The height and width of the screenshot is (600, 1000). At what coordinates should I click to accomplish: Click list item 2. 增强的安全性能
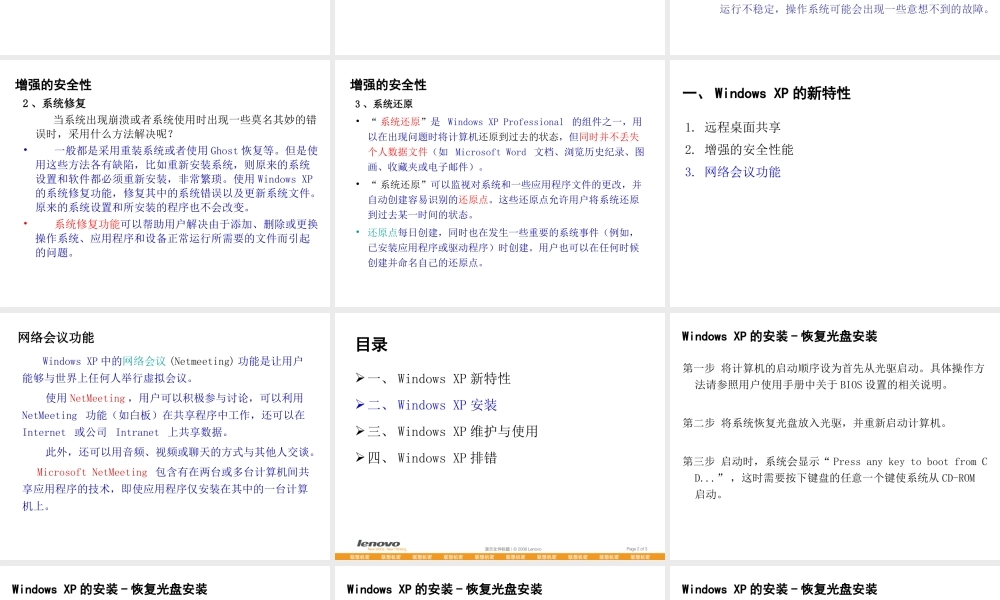click(x=739, y=149)
